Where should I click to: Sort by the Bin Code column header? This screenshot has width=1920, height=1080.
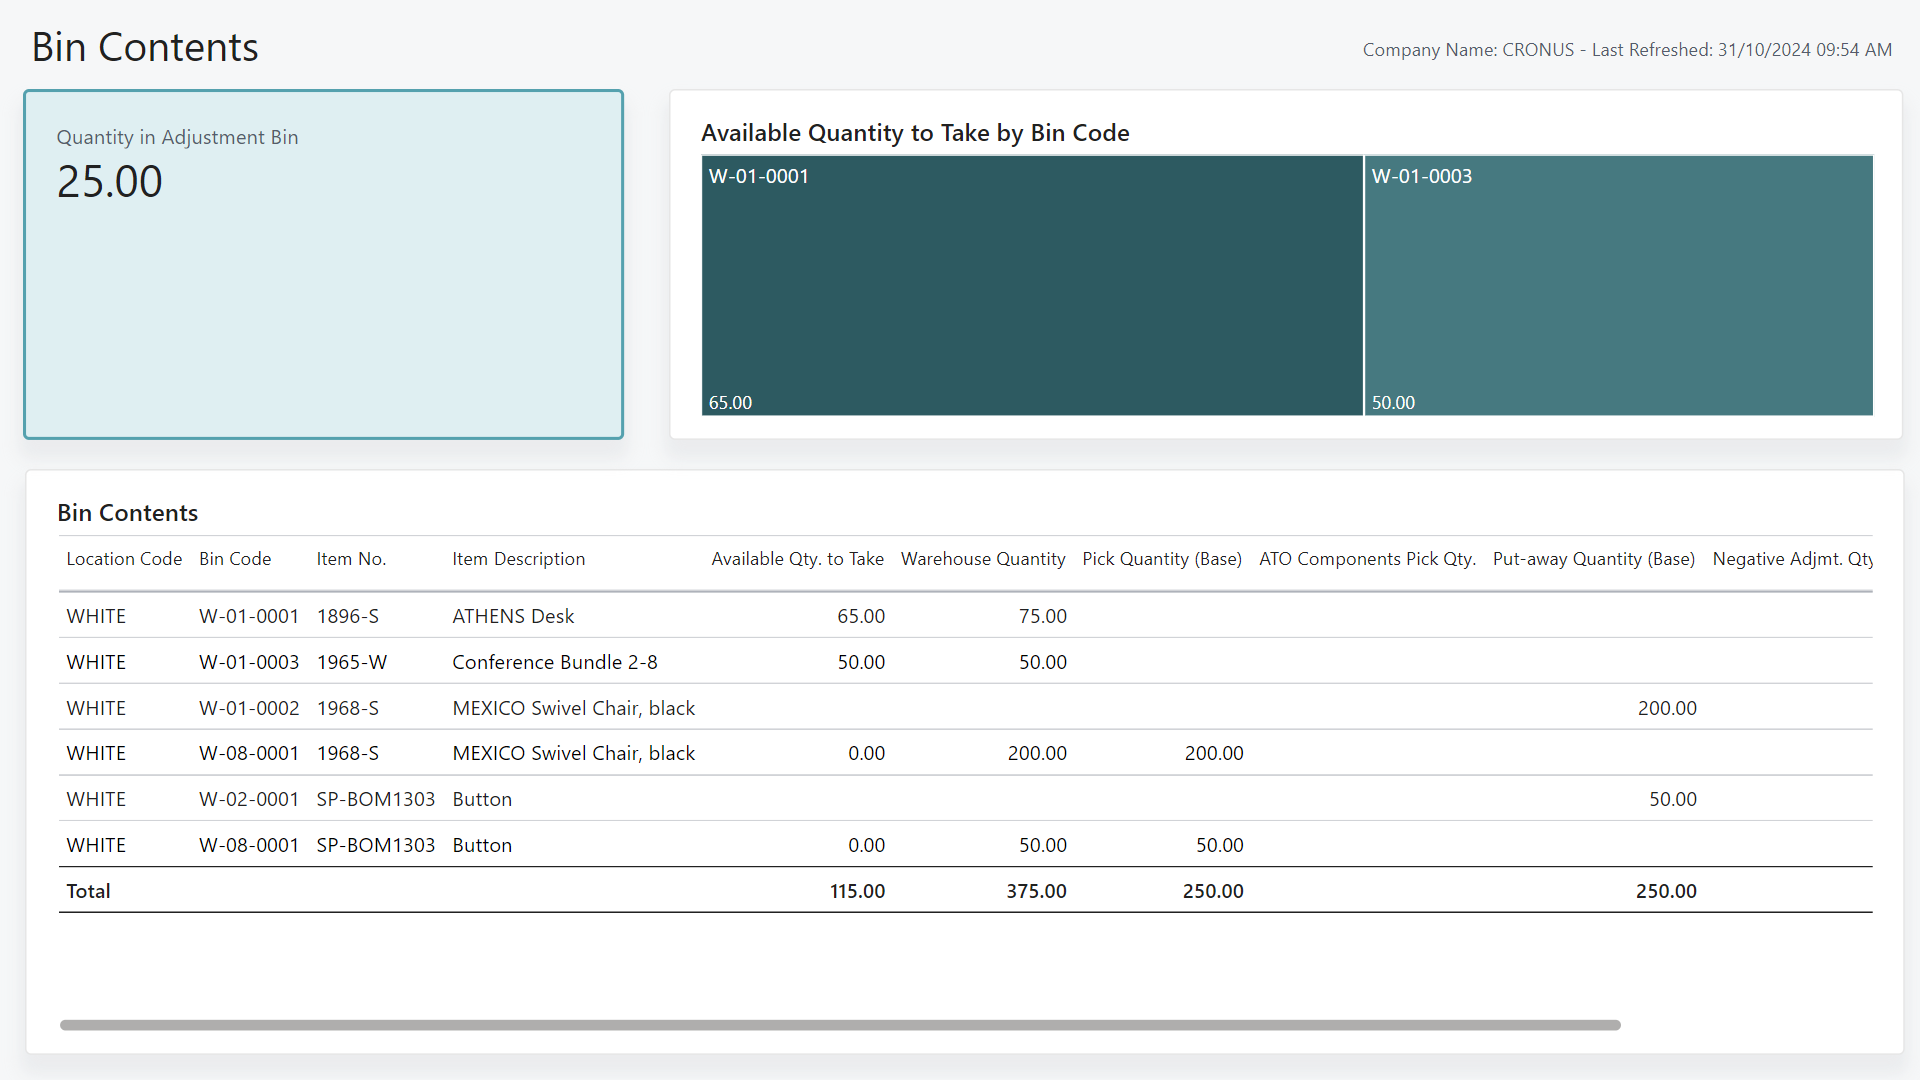[x=234, y=559]
